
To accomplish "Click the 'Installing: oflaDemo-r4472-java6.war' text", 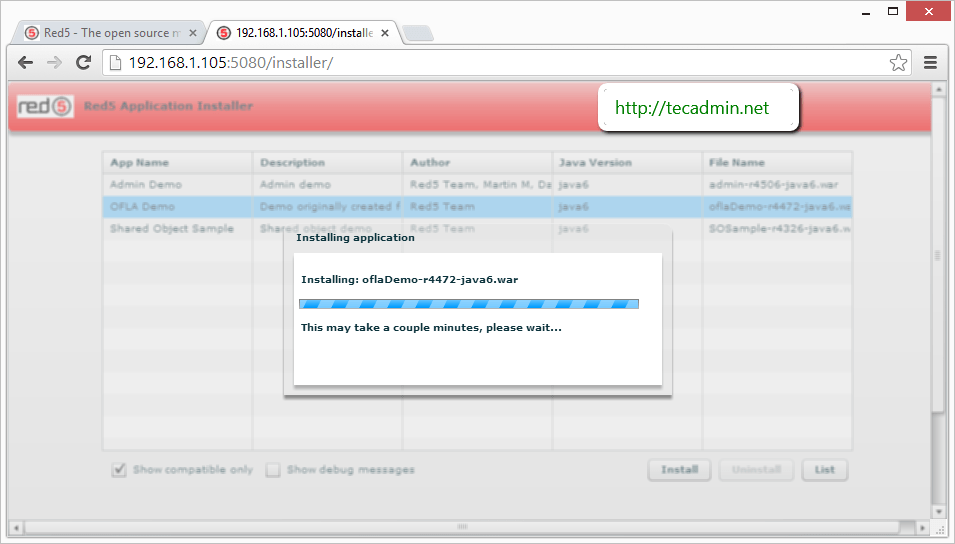I will point(409,280).
